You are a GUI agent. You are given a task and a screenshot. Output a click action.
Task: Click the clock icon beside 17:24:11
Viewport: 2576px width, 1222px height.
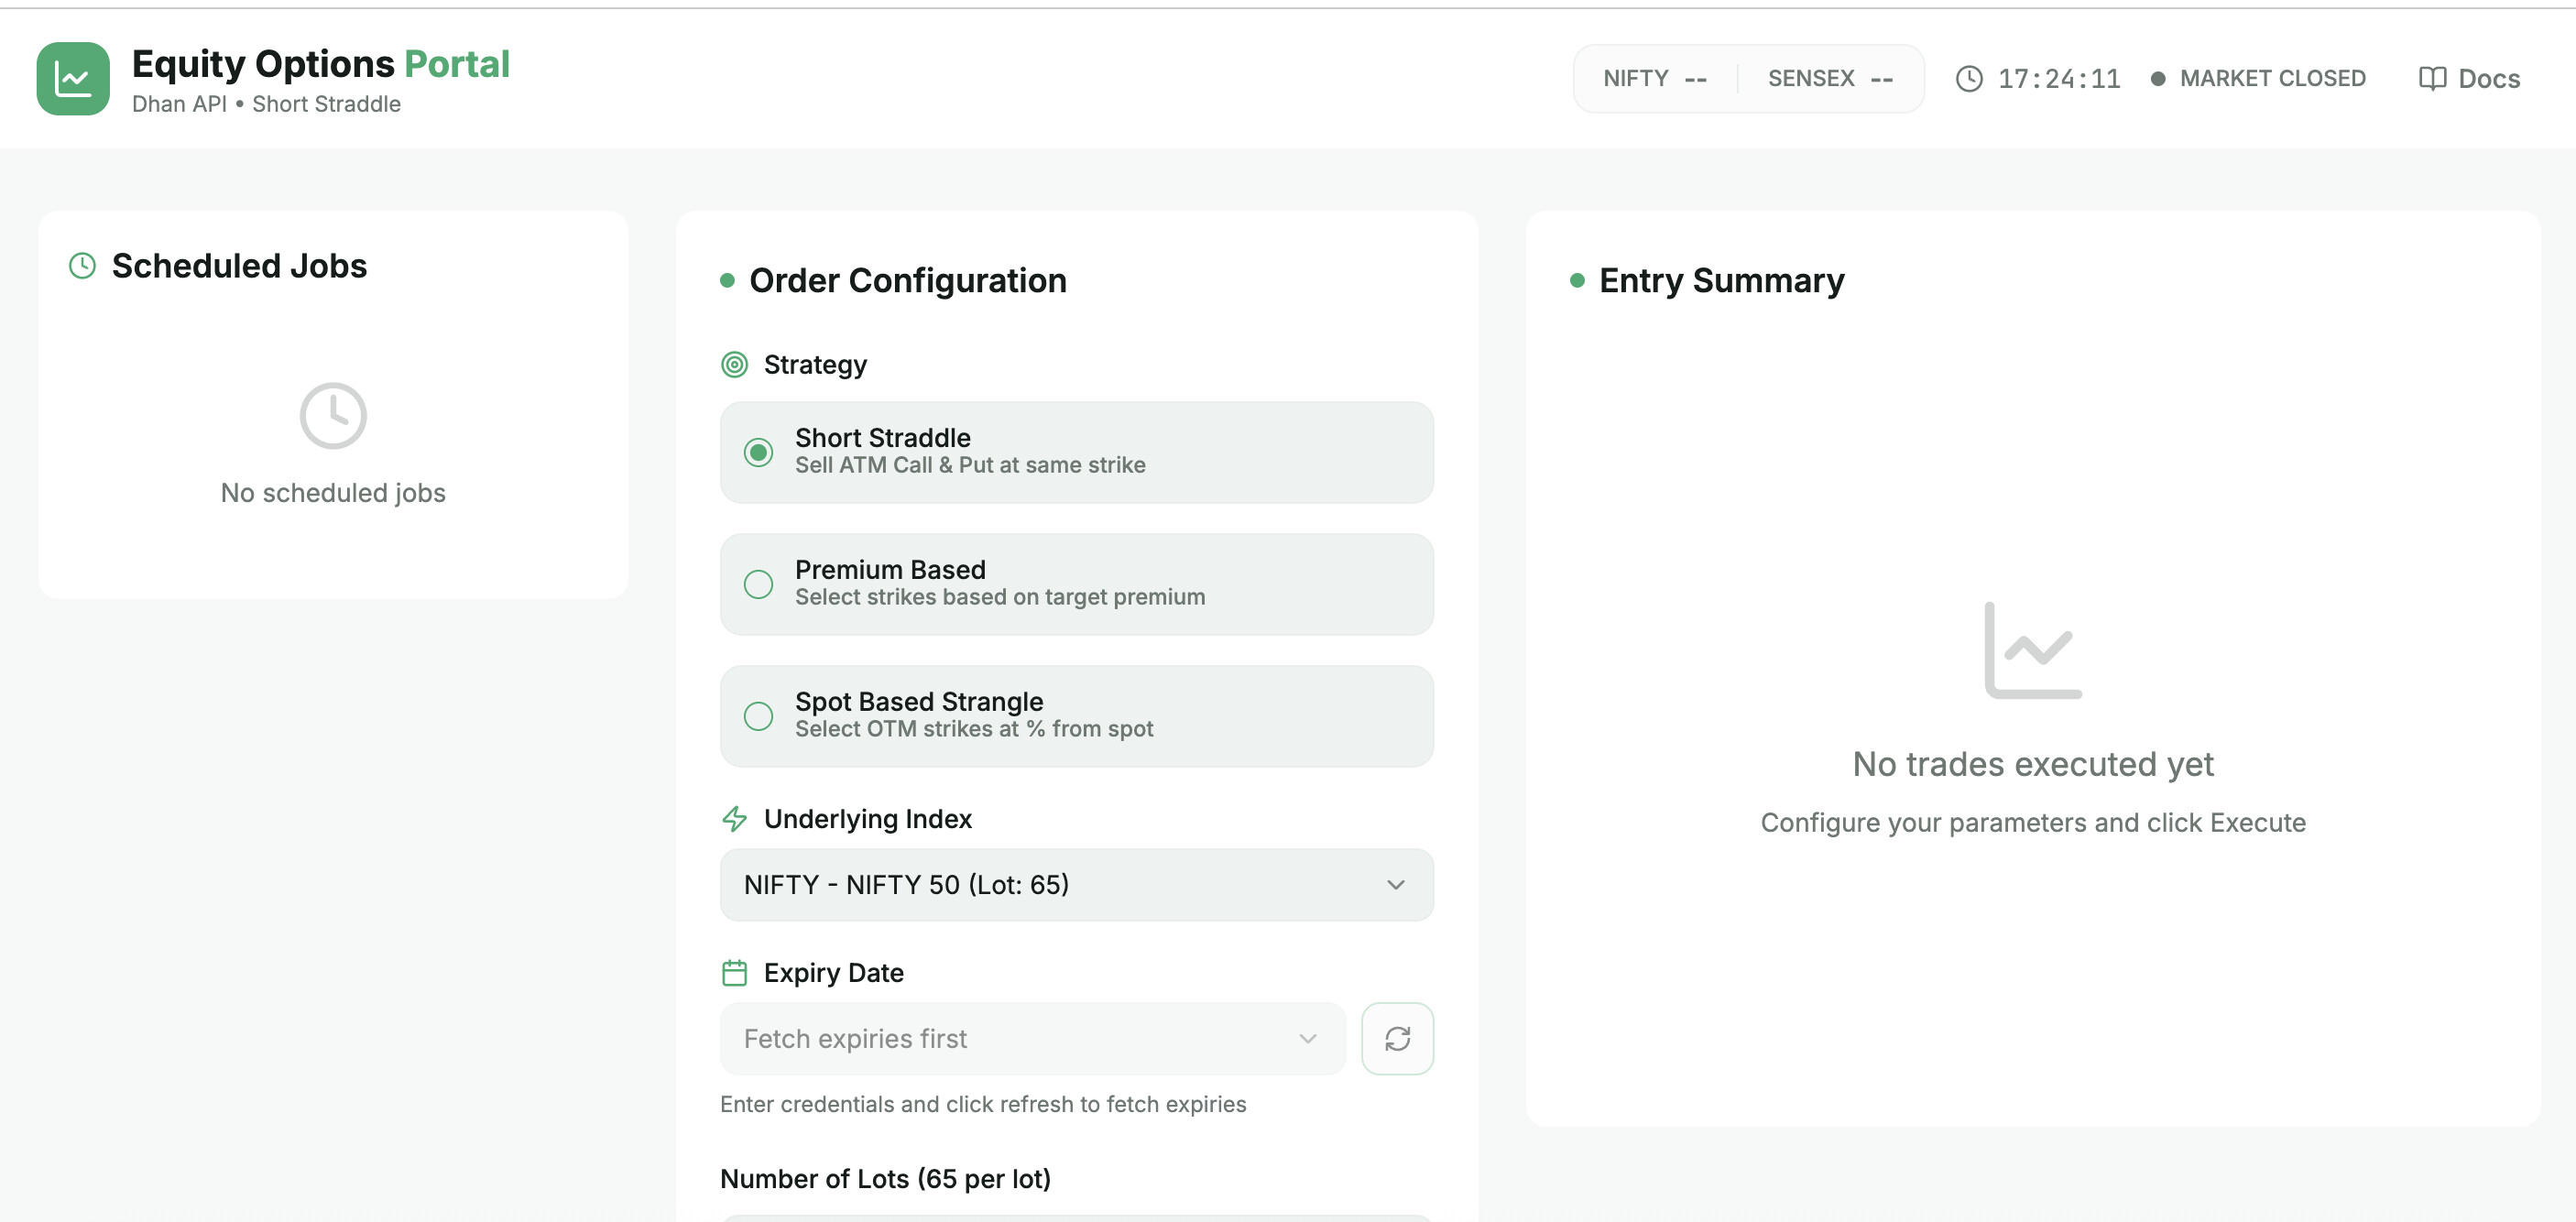1968,79
